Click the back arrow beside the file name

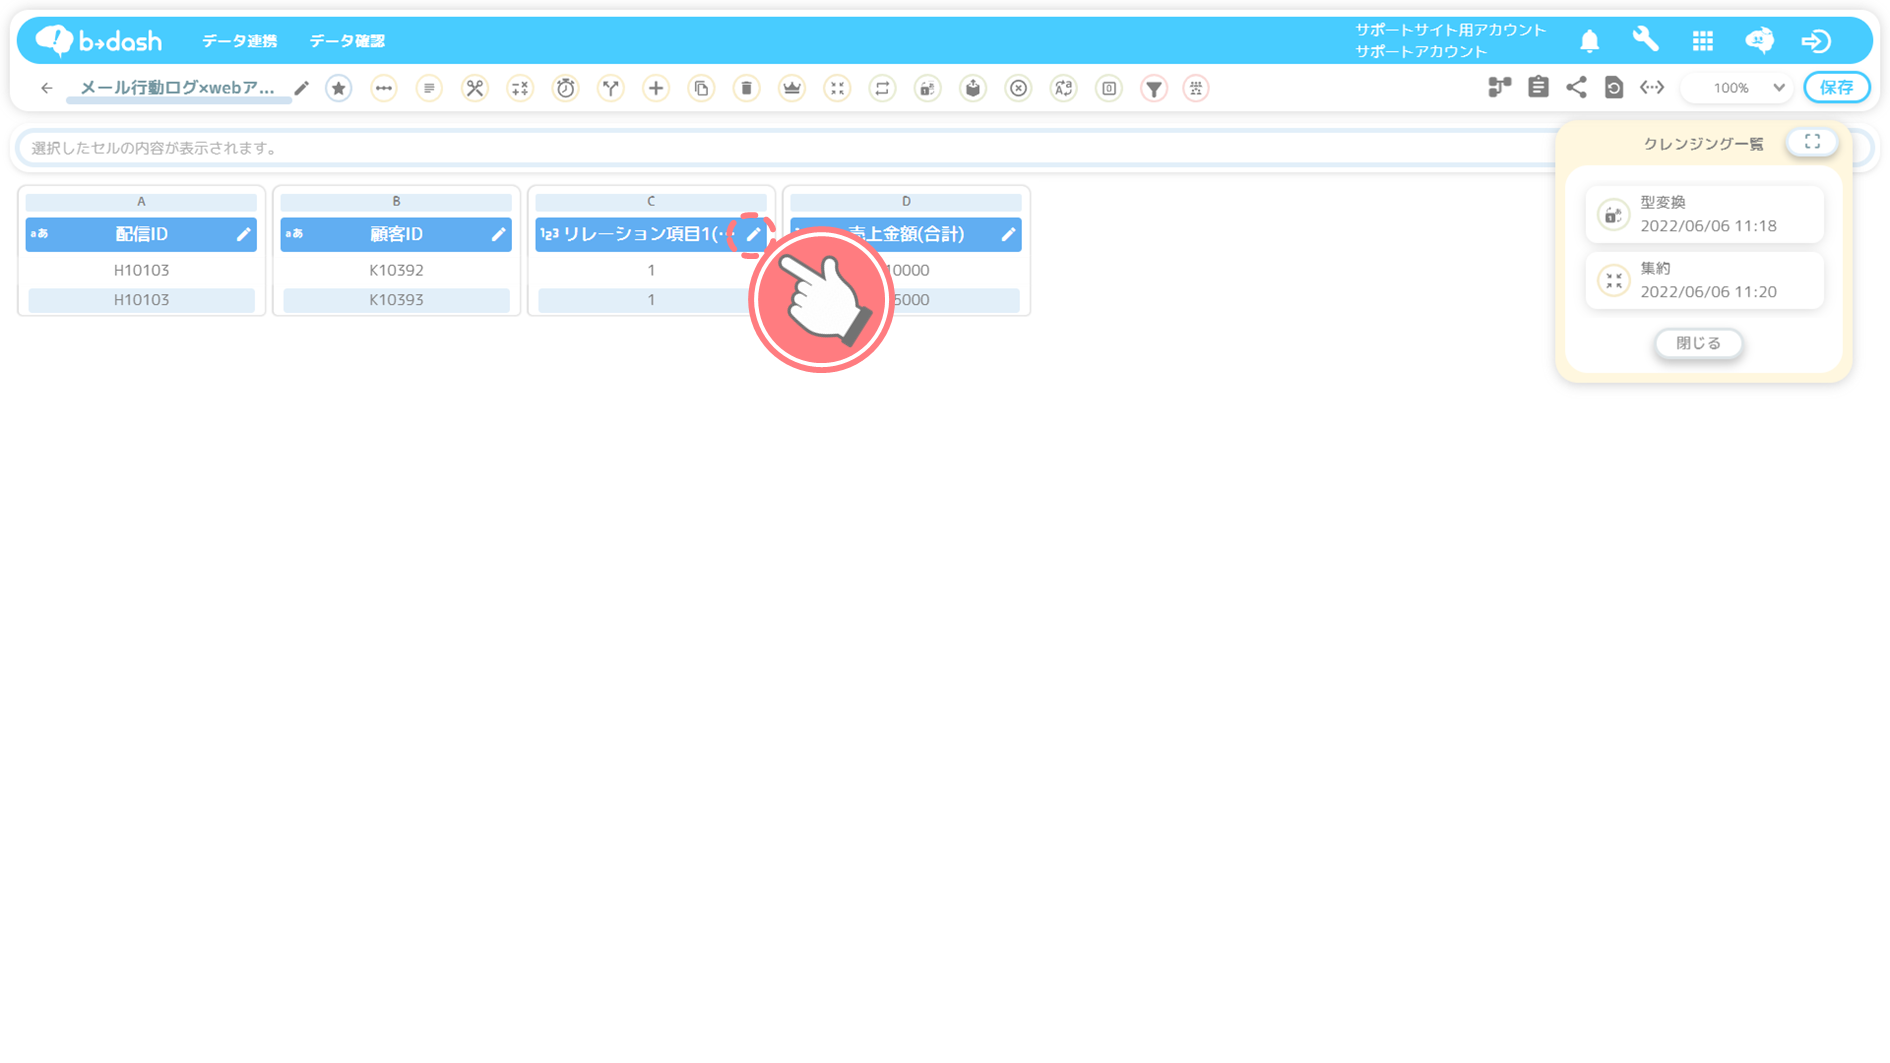pyautogui.click(x=46, y=88)
